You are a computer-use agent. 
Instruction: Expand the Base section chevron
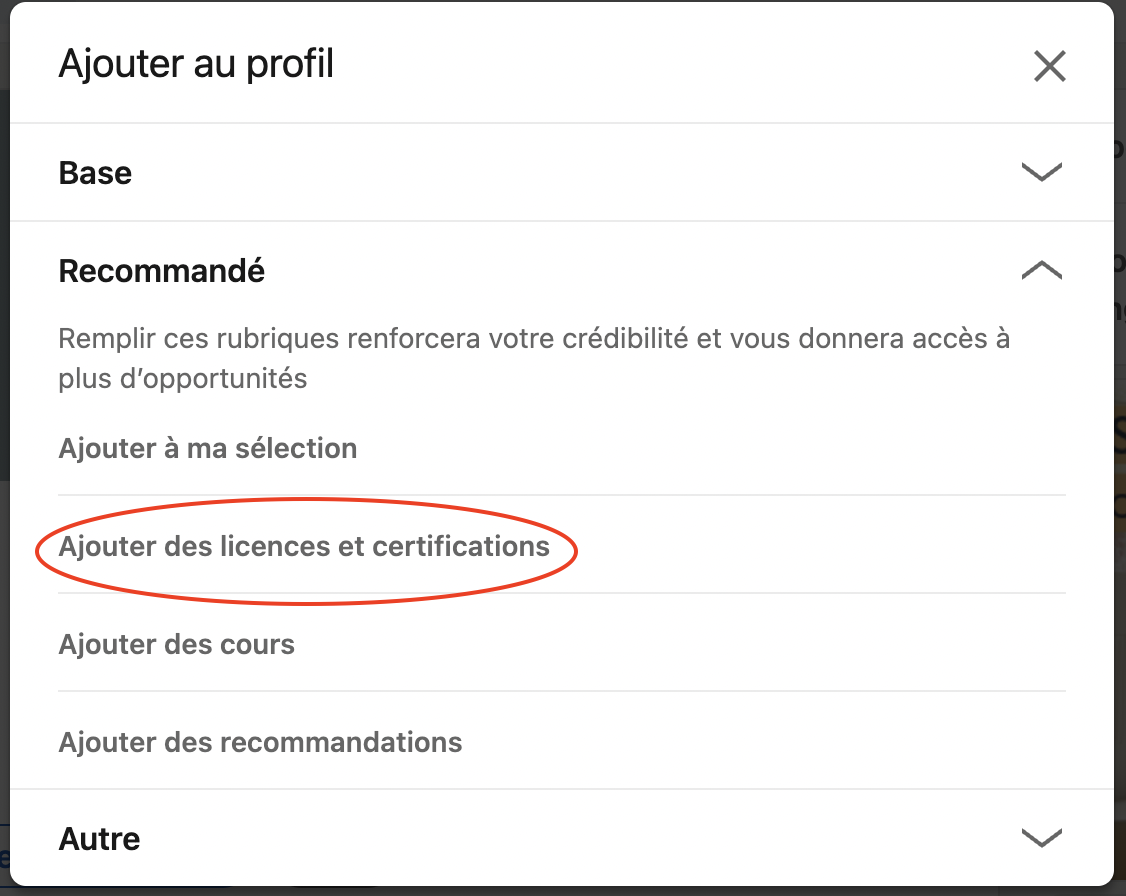[x=1041, y=173]
